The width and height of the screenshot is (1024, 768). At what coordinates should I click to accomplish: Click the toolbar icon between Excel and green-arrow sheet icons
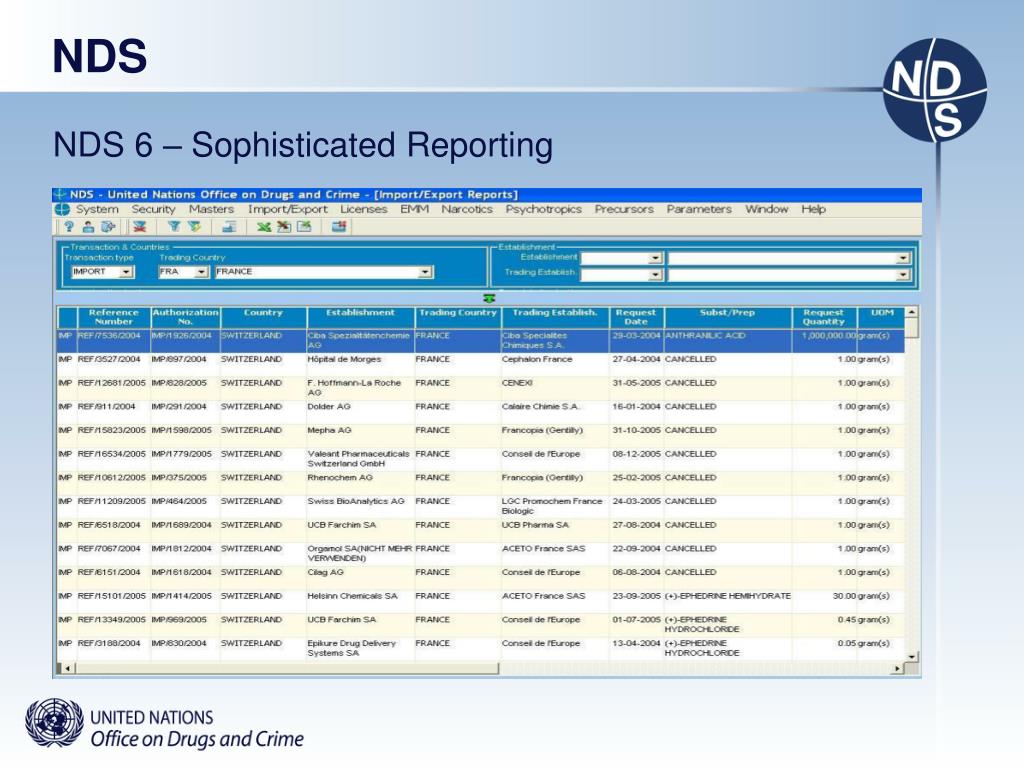(283, 227)
